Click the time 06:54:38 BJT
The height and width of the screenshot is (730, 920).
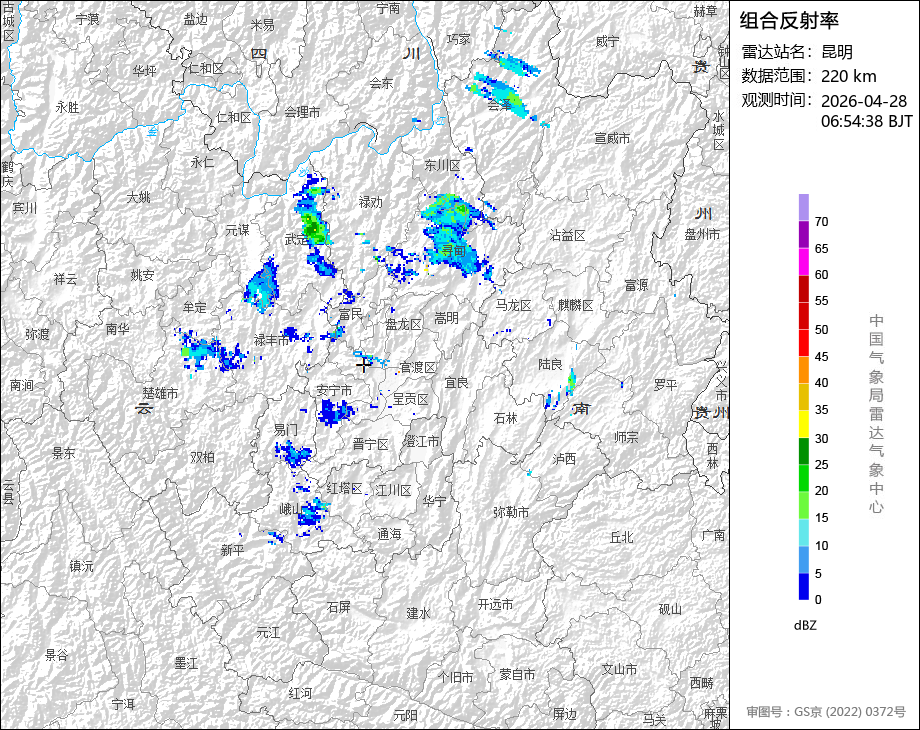point(867,121)
